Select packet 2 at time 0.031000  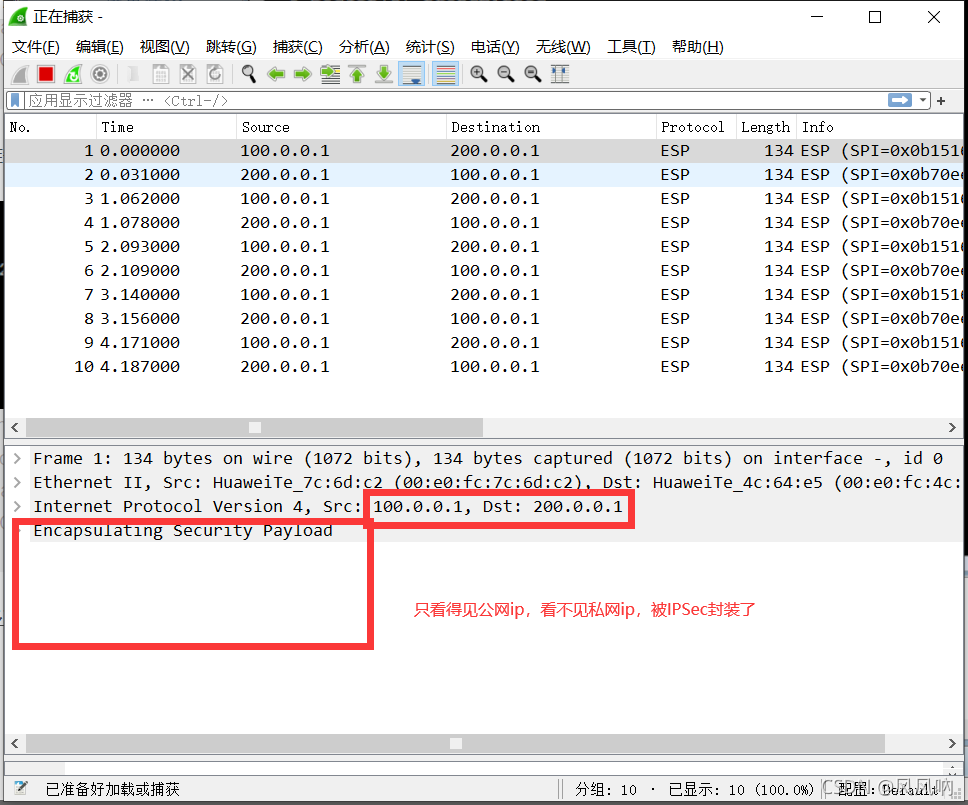[x=484, y=175]
